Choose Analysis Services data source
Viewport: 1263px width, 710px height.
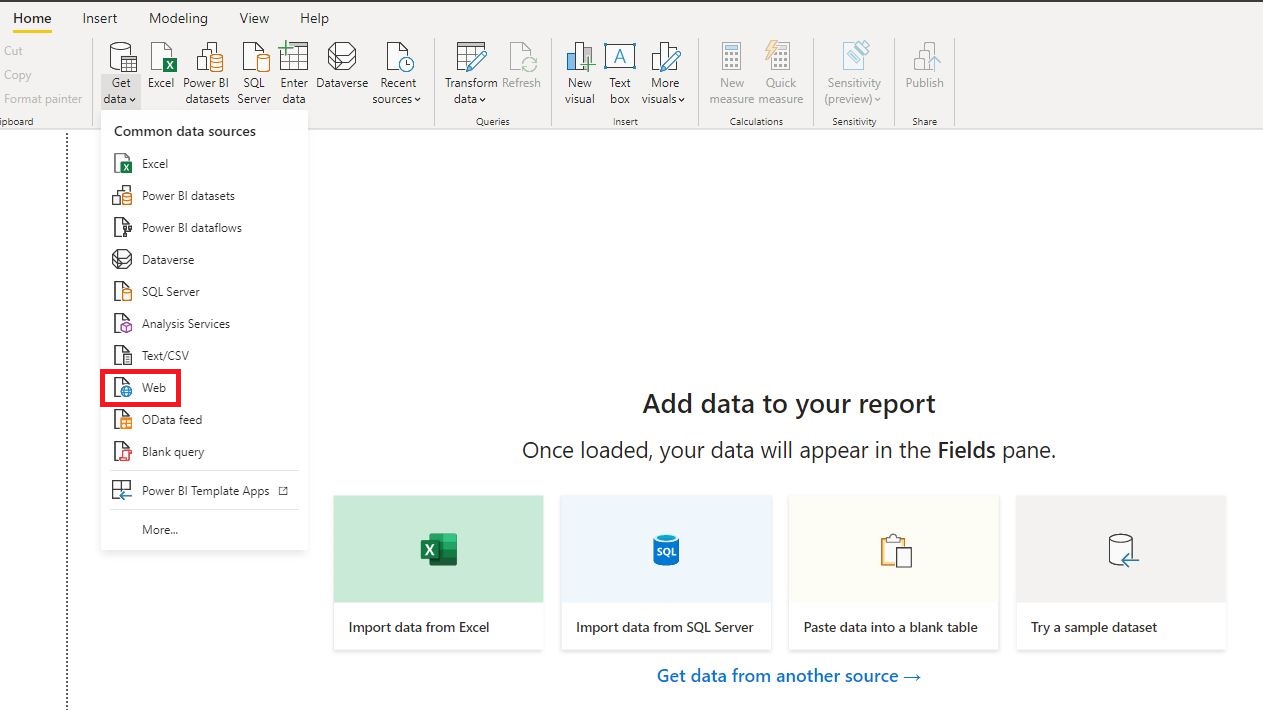click(x=204, y=324)
